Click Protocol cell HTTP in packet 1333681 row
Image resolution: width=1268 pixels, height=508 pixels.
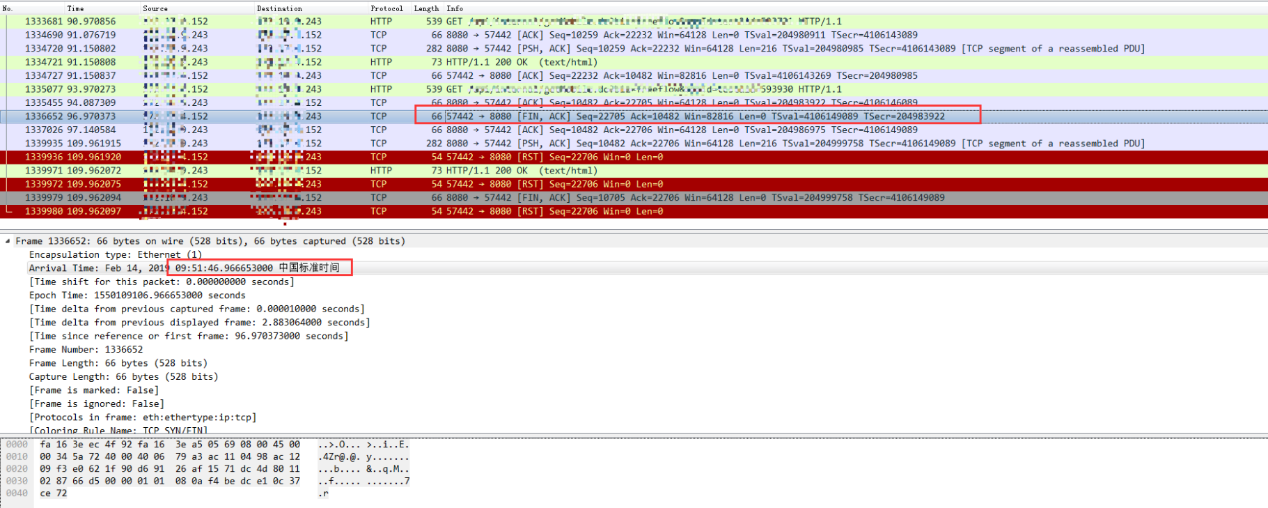tap(380, 21)
